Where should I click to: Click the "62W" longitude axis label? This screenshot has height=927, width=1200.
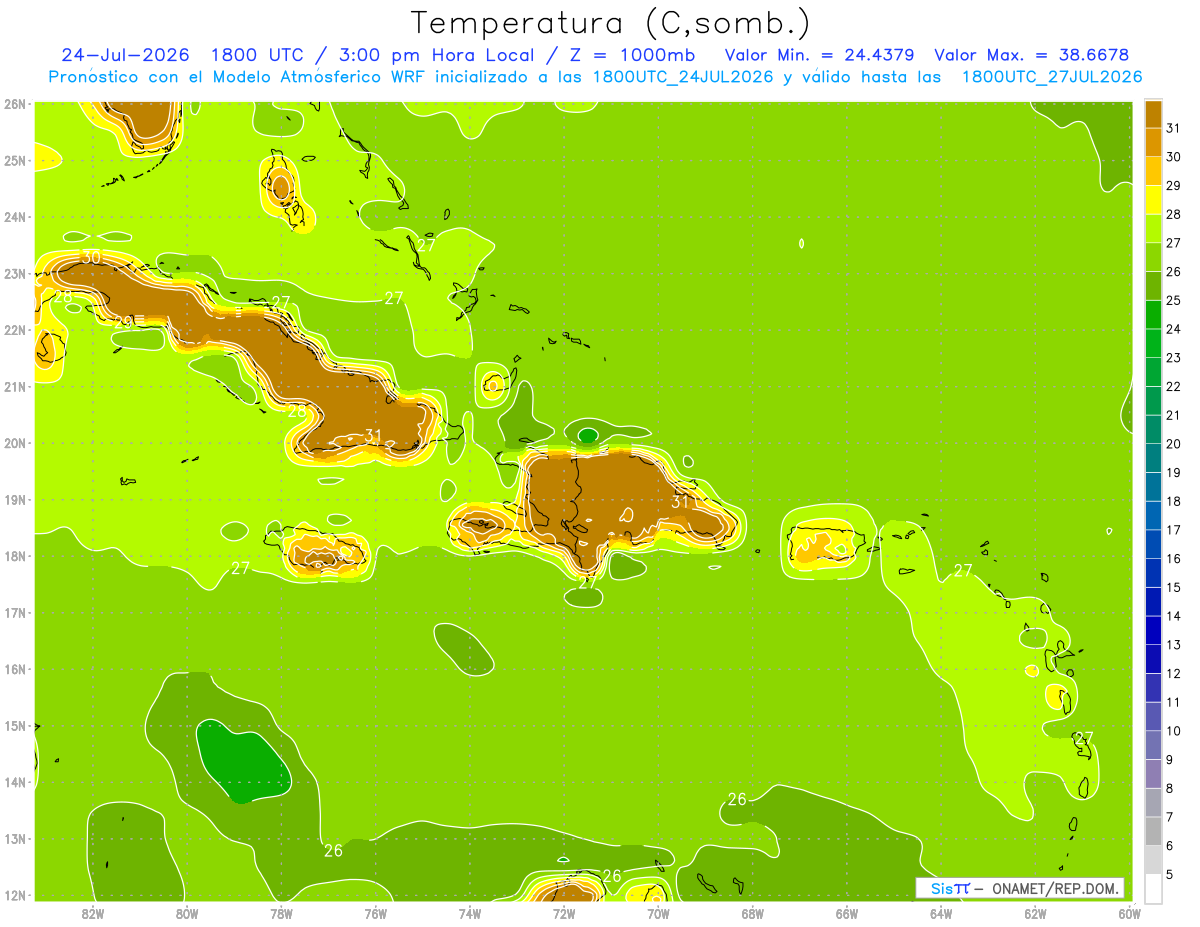point(1035,912)
